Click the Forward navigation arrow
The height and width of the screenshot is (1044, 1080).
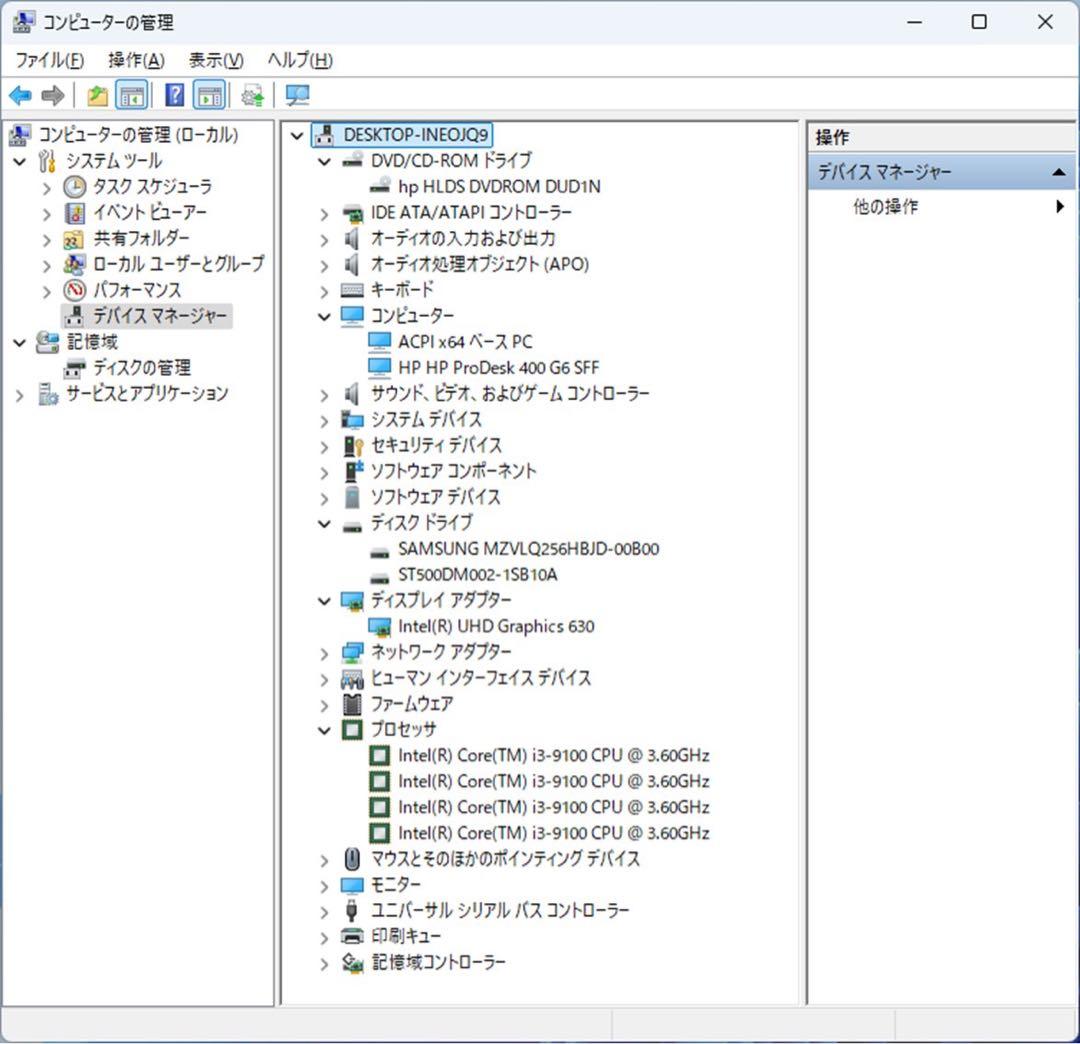(52, 94)
